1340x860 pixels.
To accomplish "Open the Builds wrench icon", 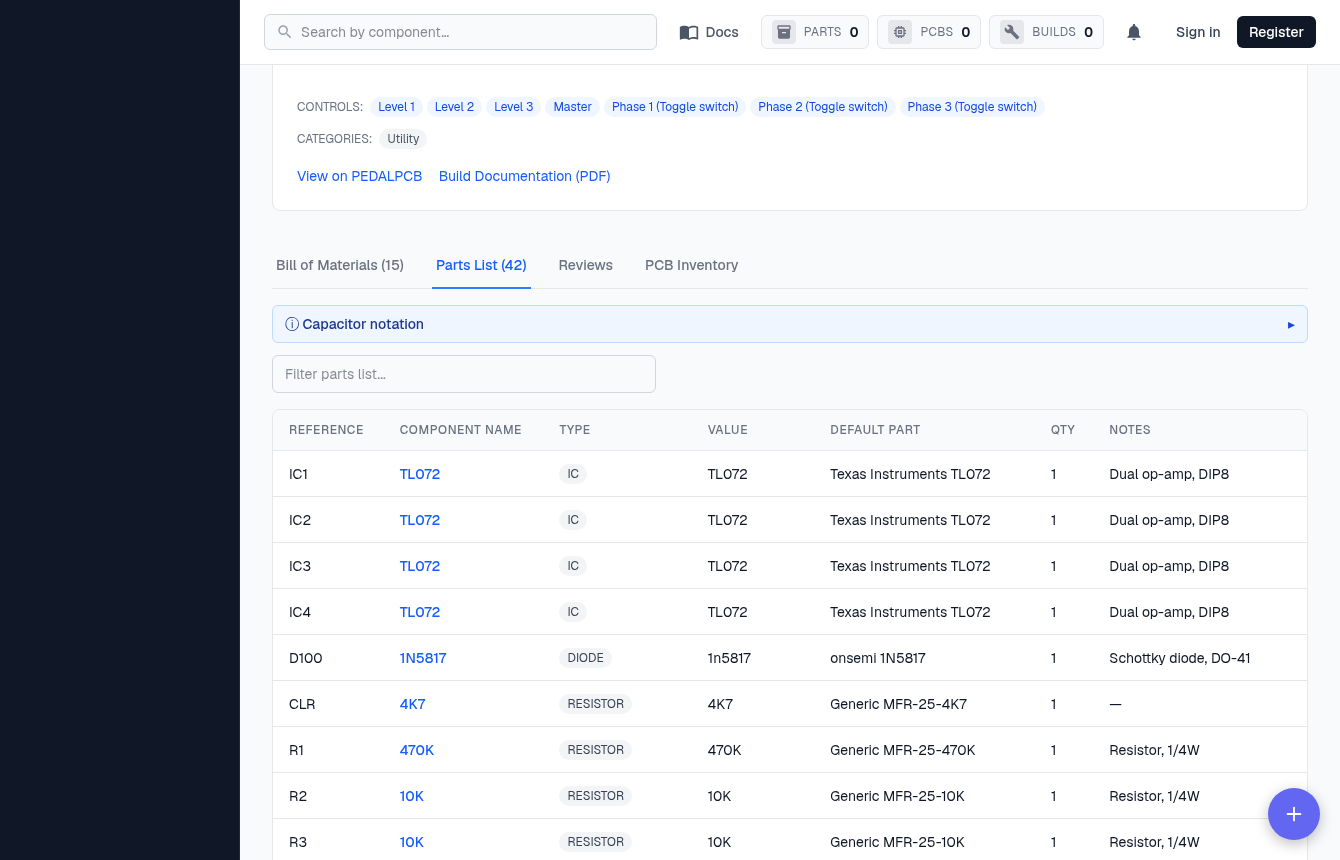I will [1012, 32].
